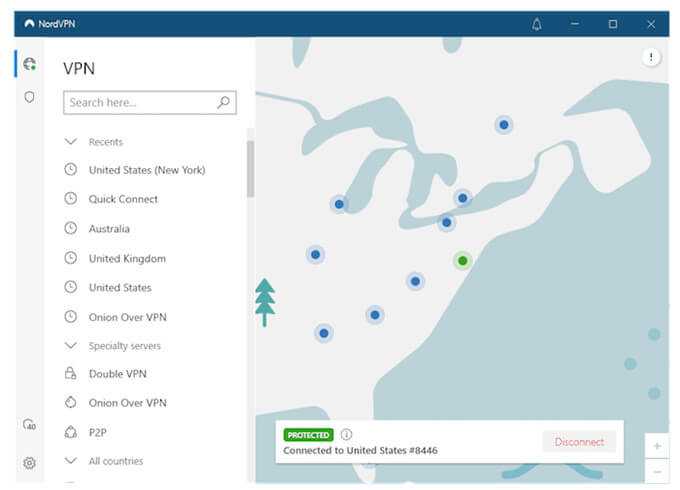
Task: Click the Double VPN lock icon
Action: (x=71, y=373)
